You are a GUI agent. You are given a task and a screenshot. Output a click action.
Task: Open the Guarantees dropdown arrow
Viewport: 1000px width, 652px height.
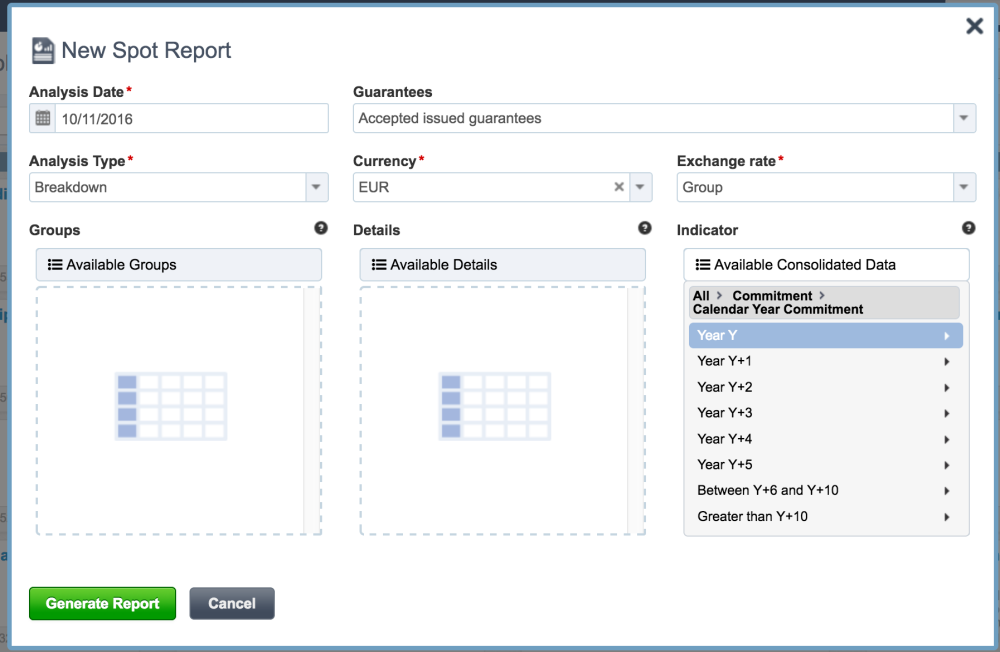pos(964,118)
